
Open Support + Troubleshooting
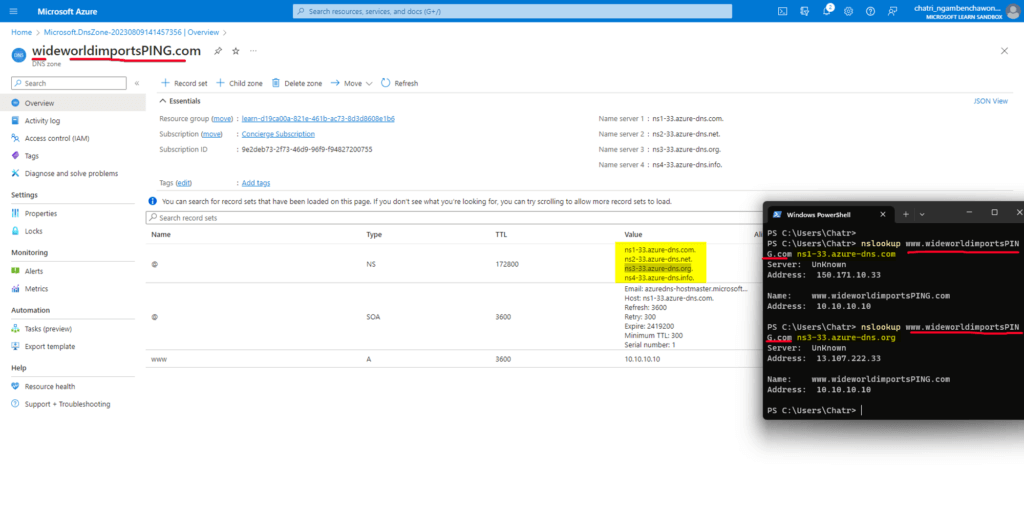(68, 404)
